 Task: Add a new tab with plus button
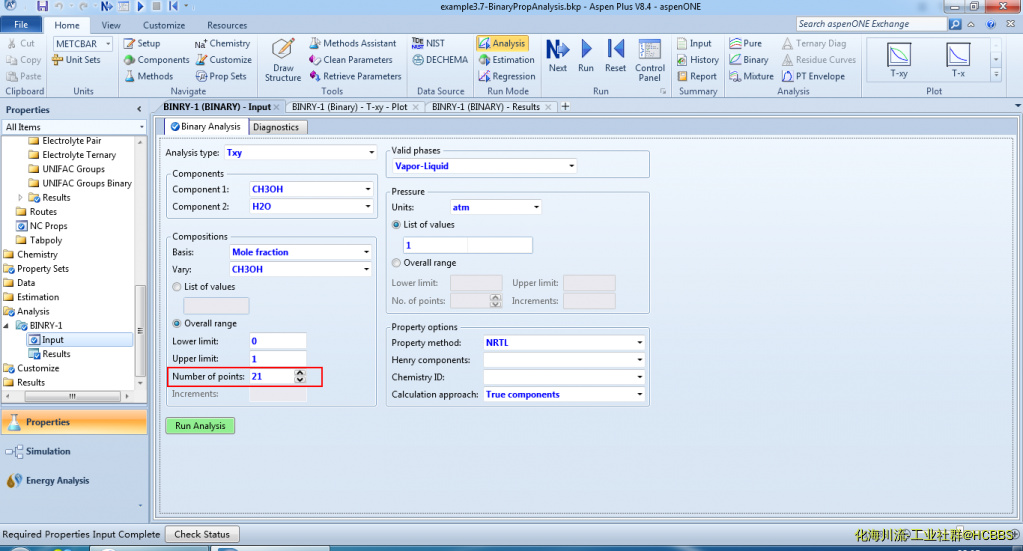point(566,106)
